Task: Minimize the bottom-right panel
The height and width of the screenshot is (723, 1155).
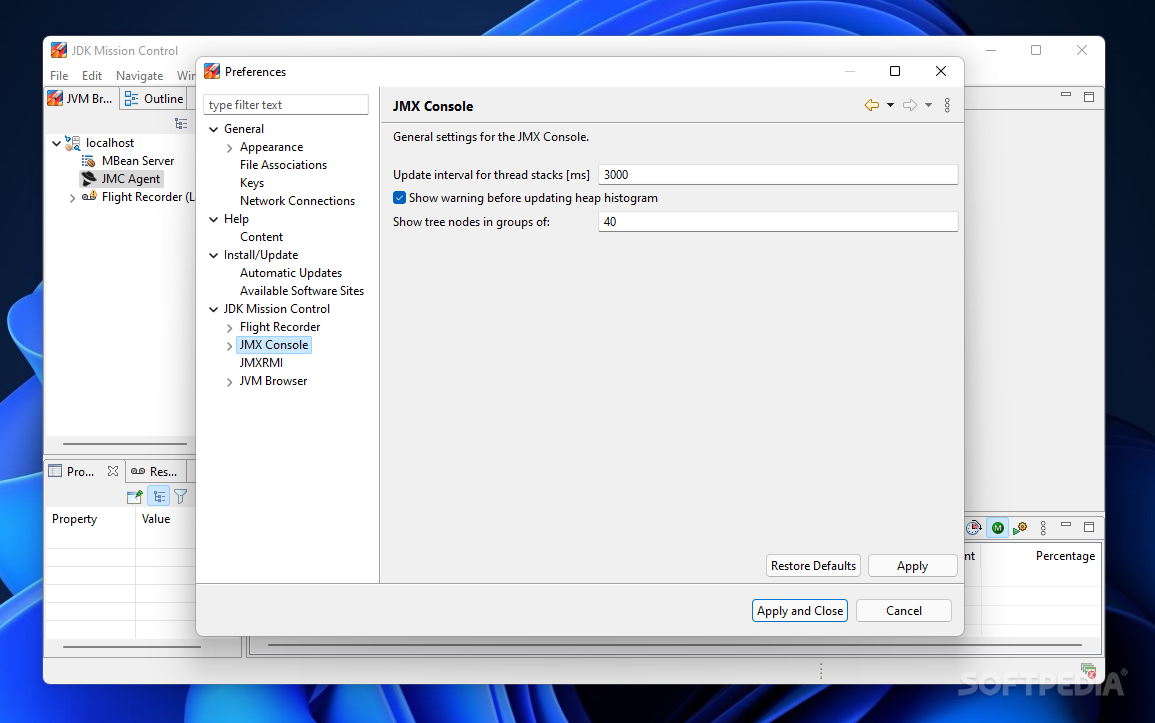Action: [x=1066, y=525]
